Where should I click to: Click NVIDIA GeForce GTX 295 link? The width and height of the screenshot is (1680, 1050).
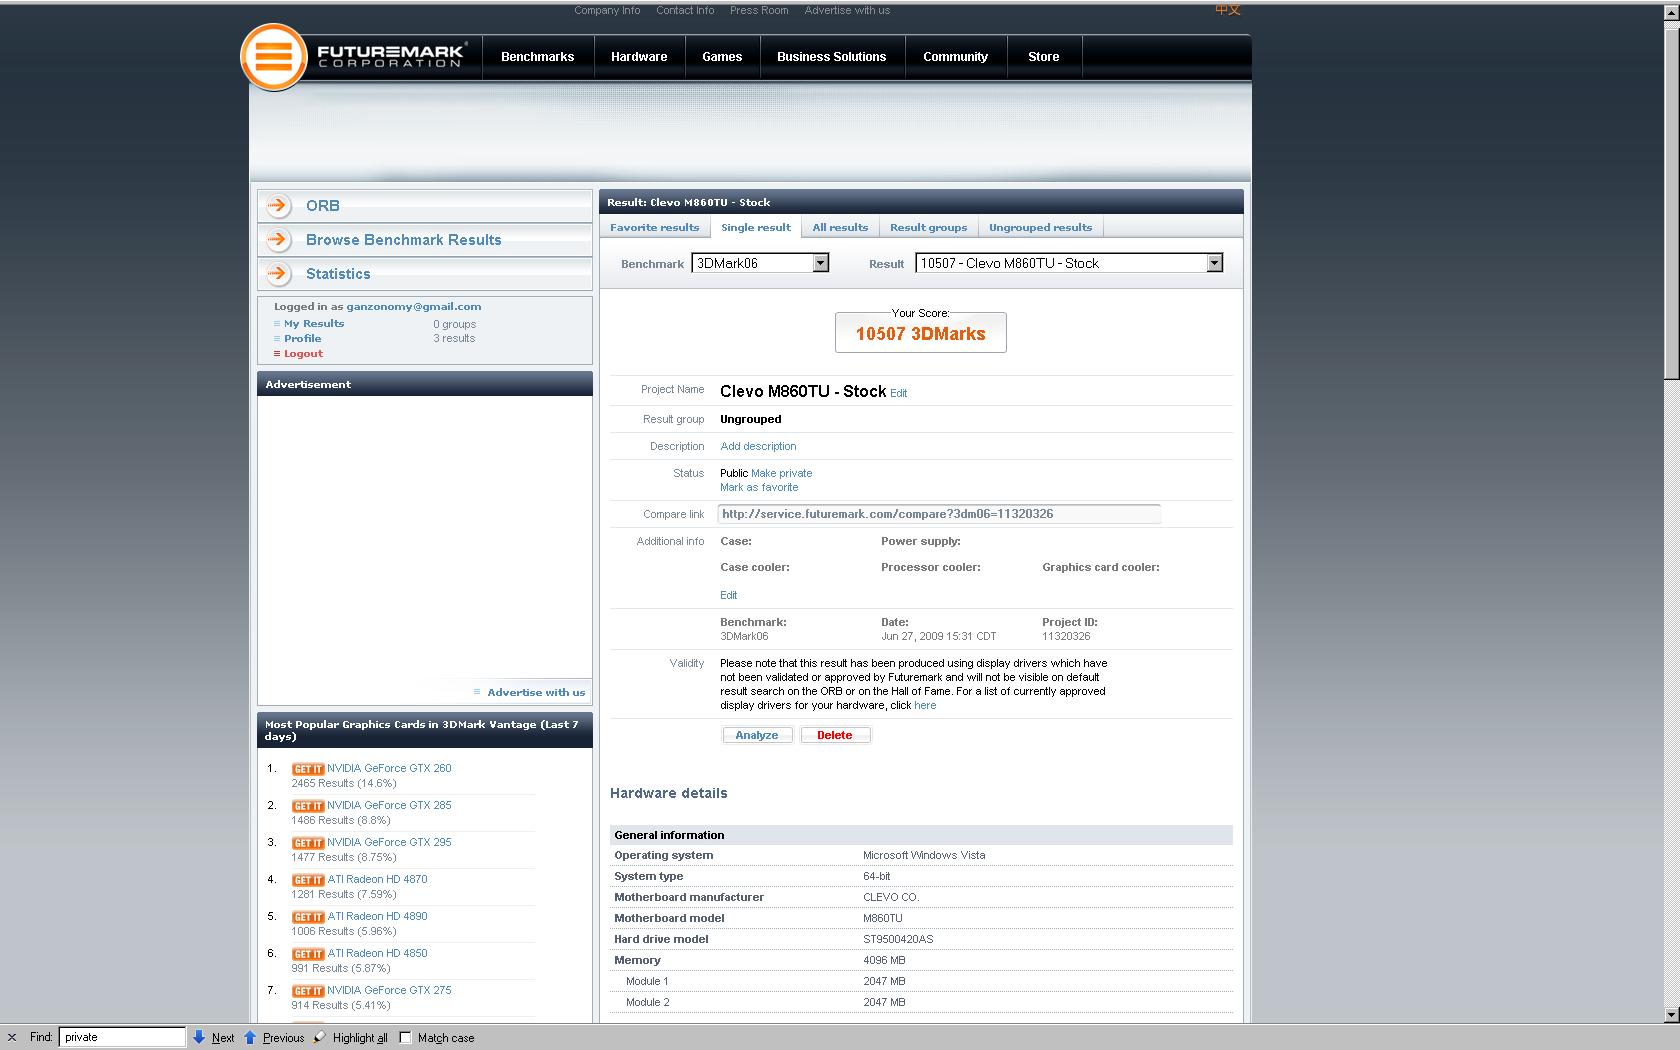[389, 842]
